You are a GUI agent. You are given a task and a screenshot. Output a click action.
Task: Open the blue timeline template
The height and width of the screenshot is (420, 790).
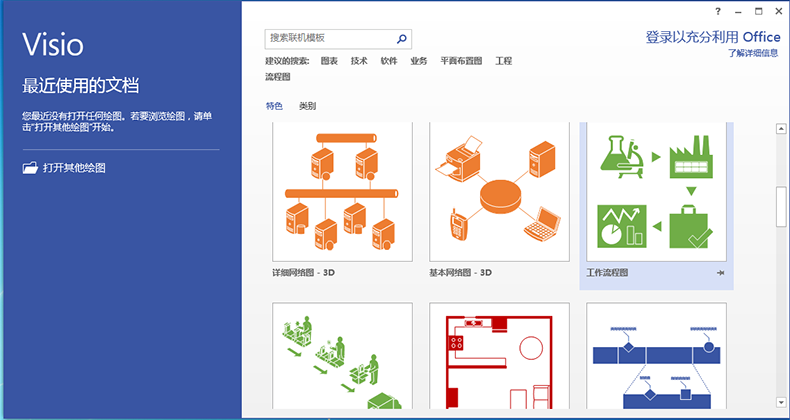tap(656, 356)
